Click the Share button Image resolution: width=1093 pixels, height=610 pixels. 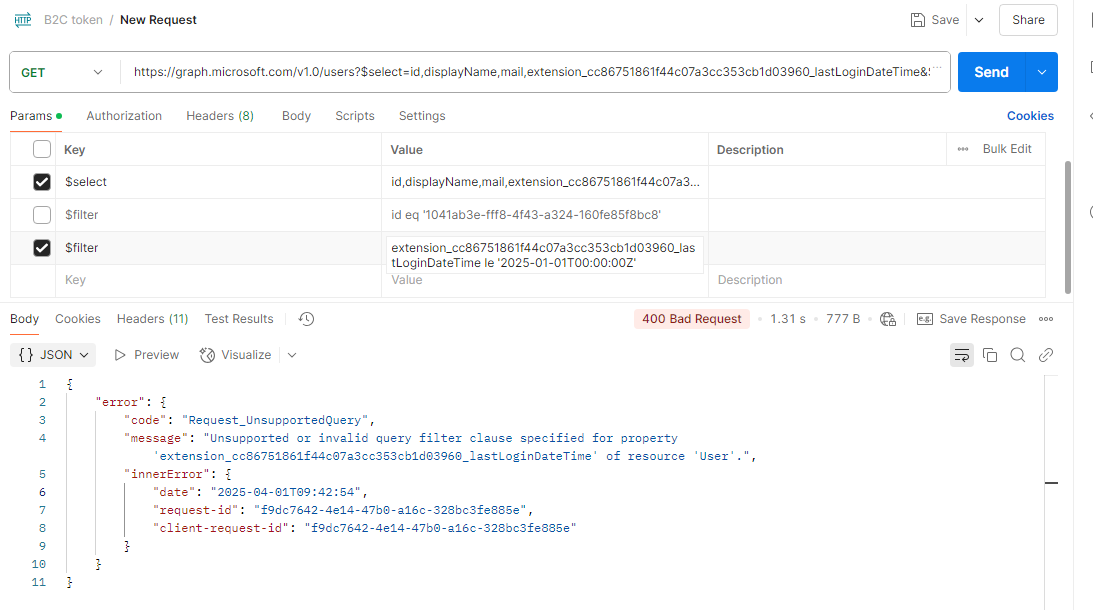pyautogui.click(x=1028, y=20)
